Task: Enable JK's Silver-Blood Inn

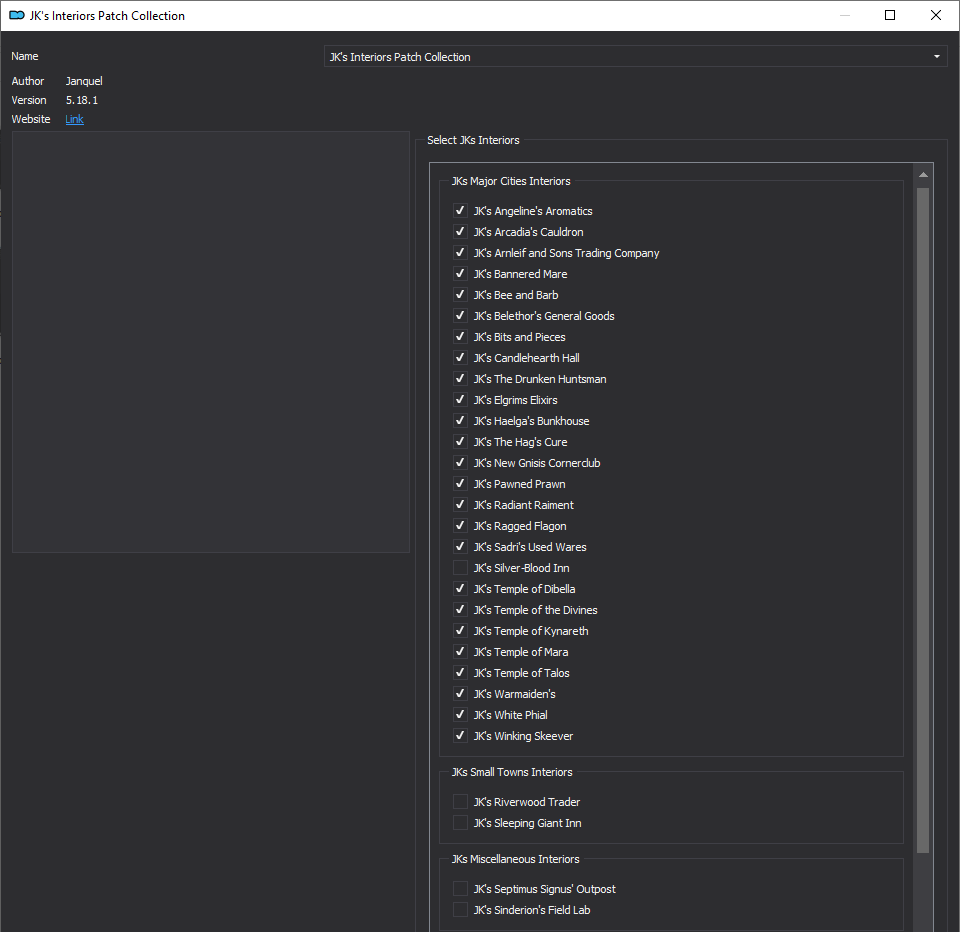Action: point(460,568)
